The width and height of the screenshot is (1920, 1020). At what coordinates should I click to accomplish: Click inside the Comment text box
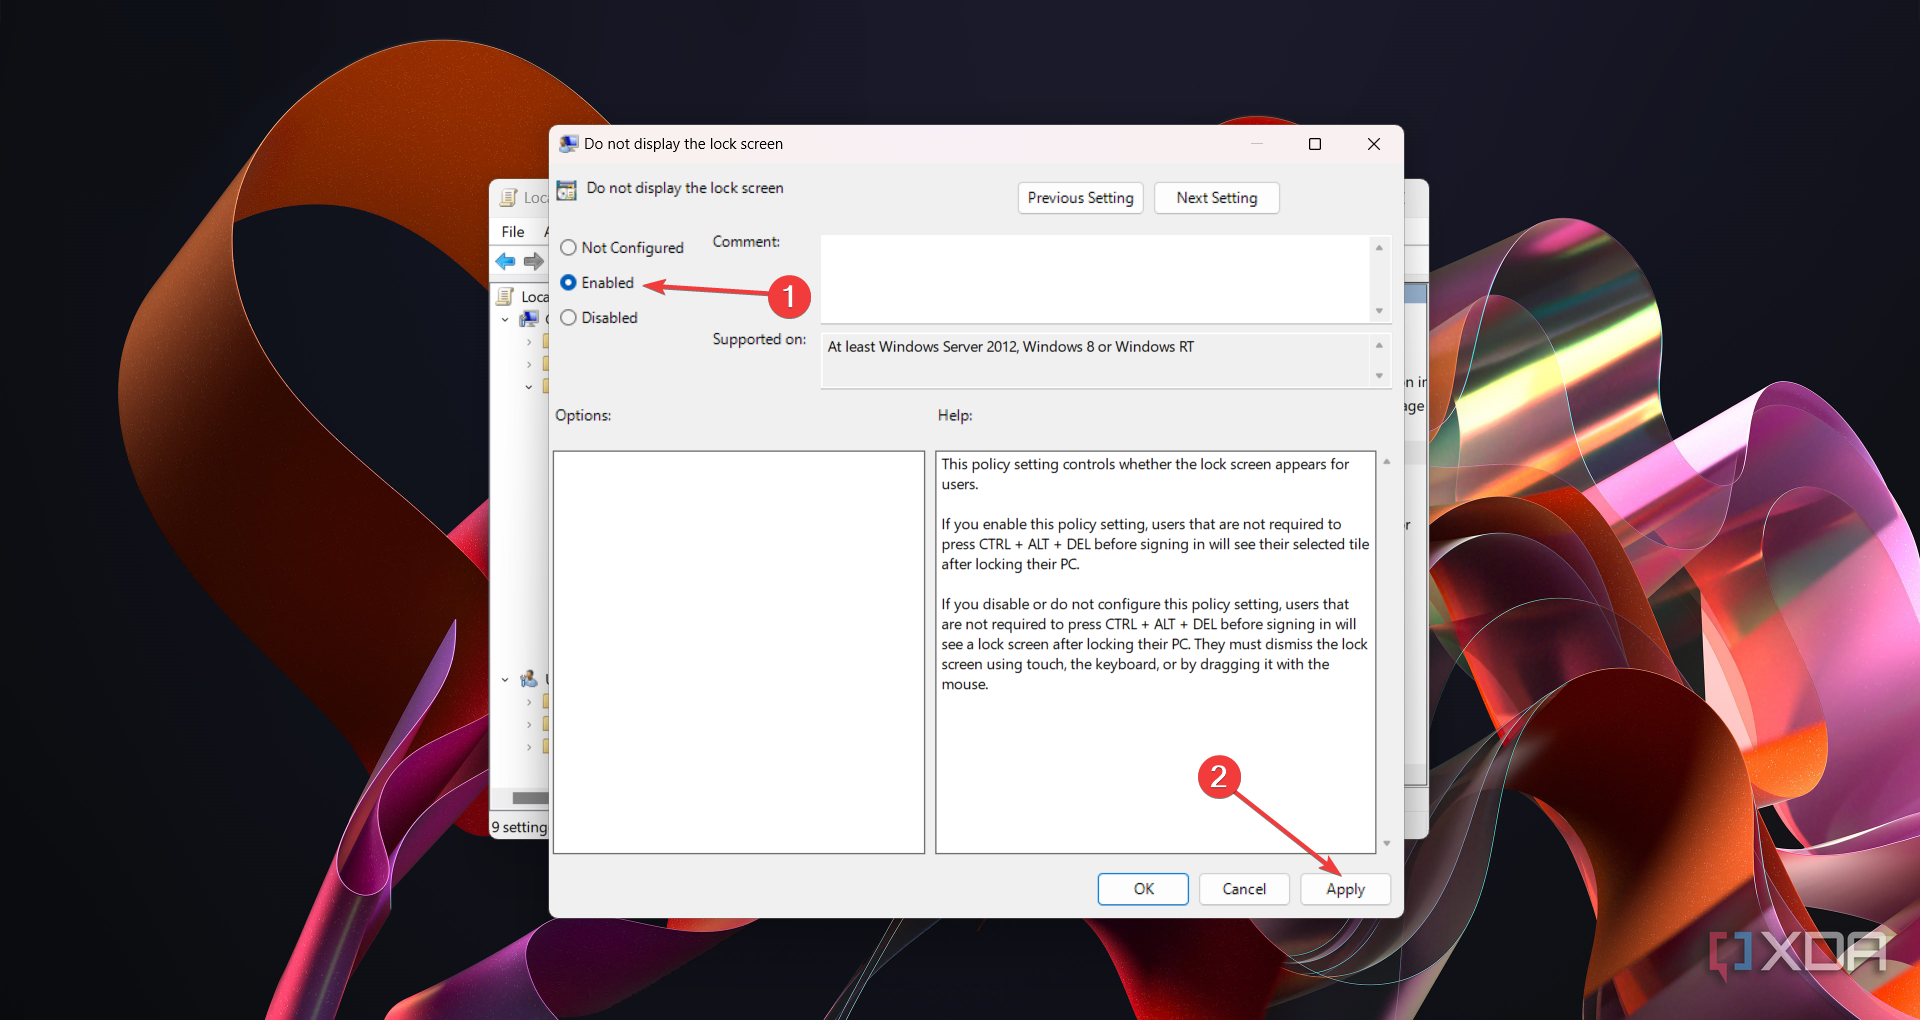coord(1095,279)
